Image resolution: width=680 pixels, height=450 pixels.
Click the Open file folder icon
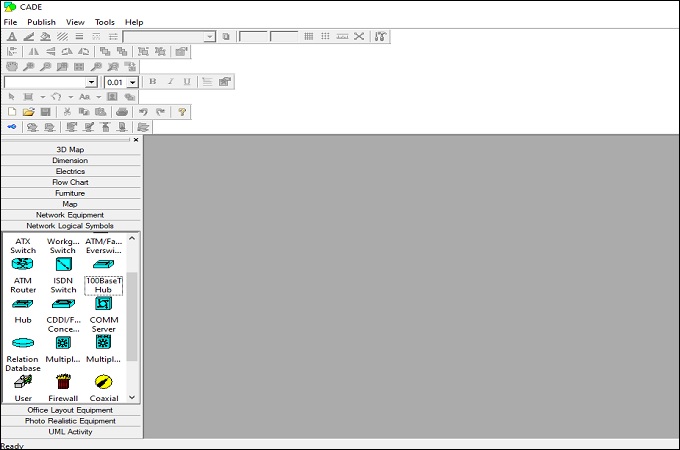(x=28, y=112)
